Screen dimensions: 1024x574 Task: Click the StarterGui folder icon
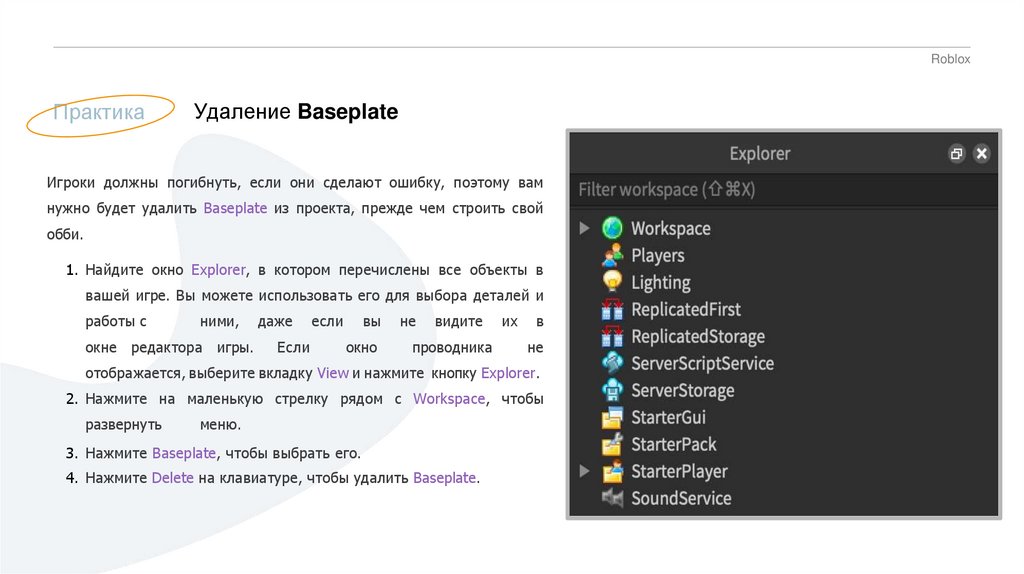612,417
